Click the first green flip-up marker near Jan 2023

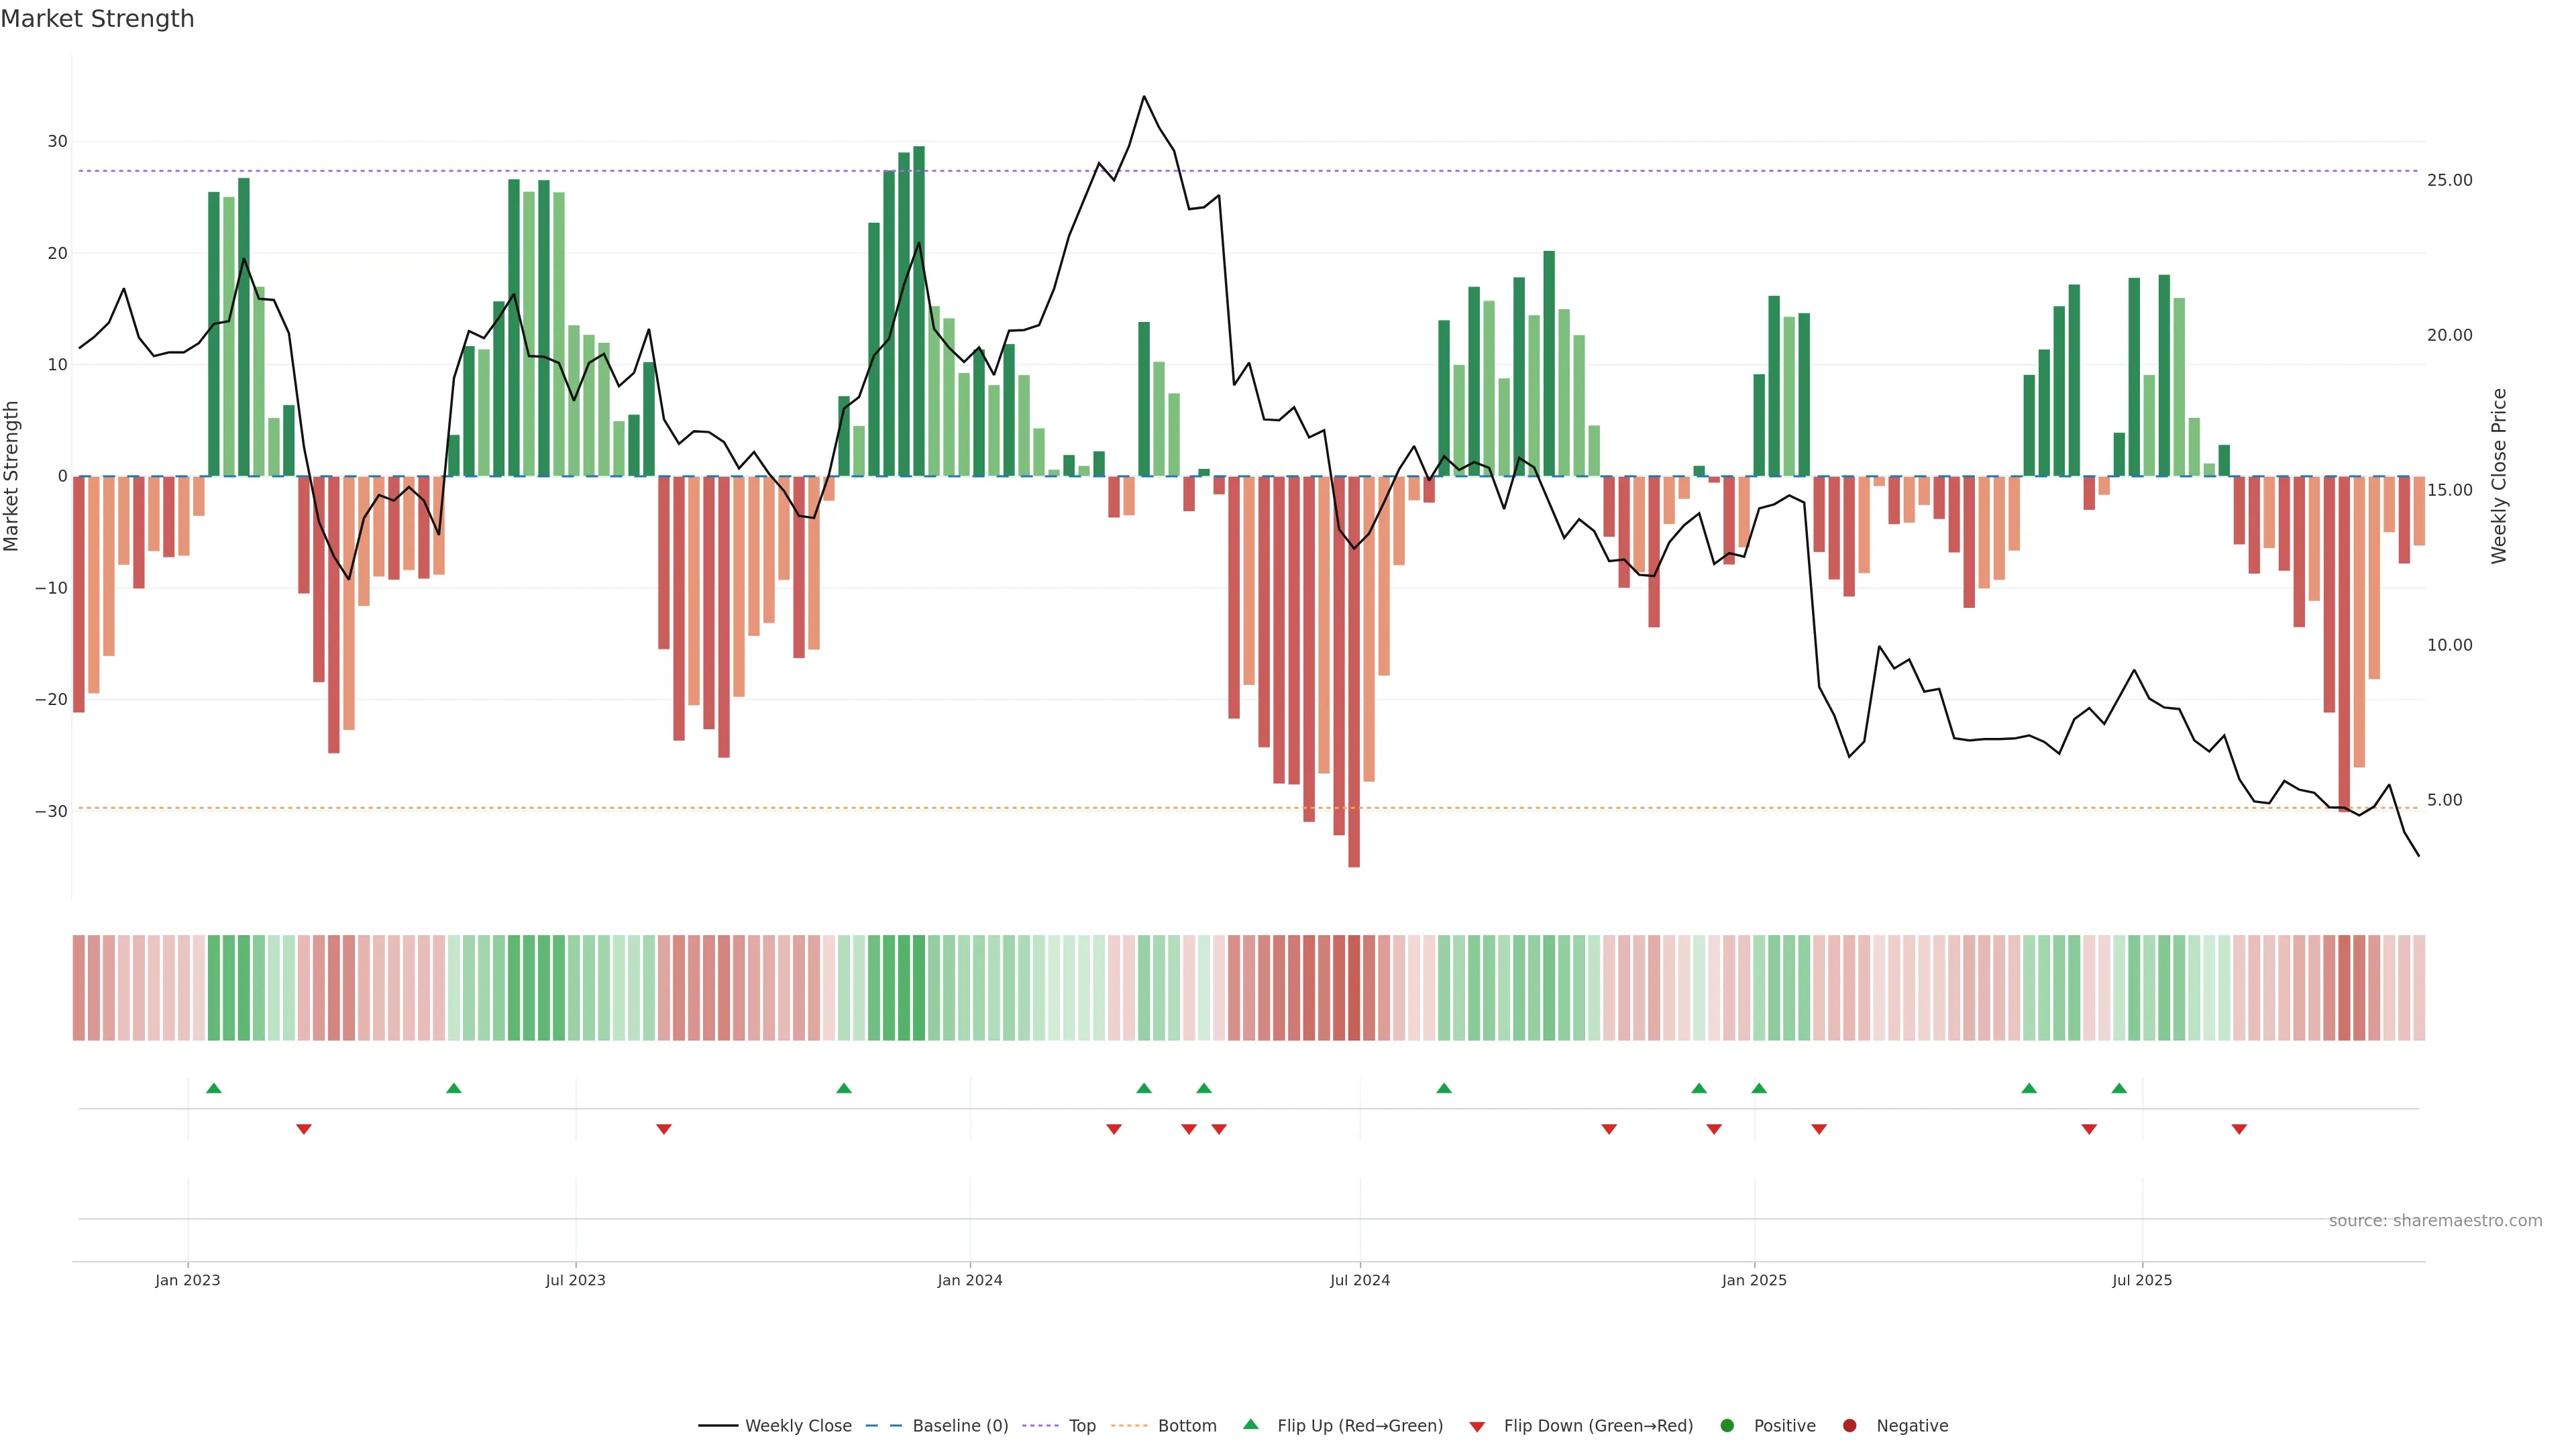point(213,1088)
